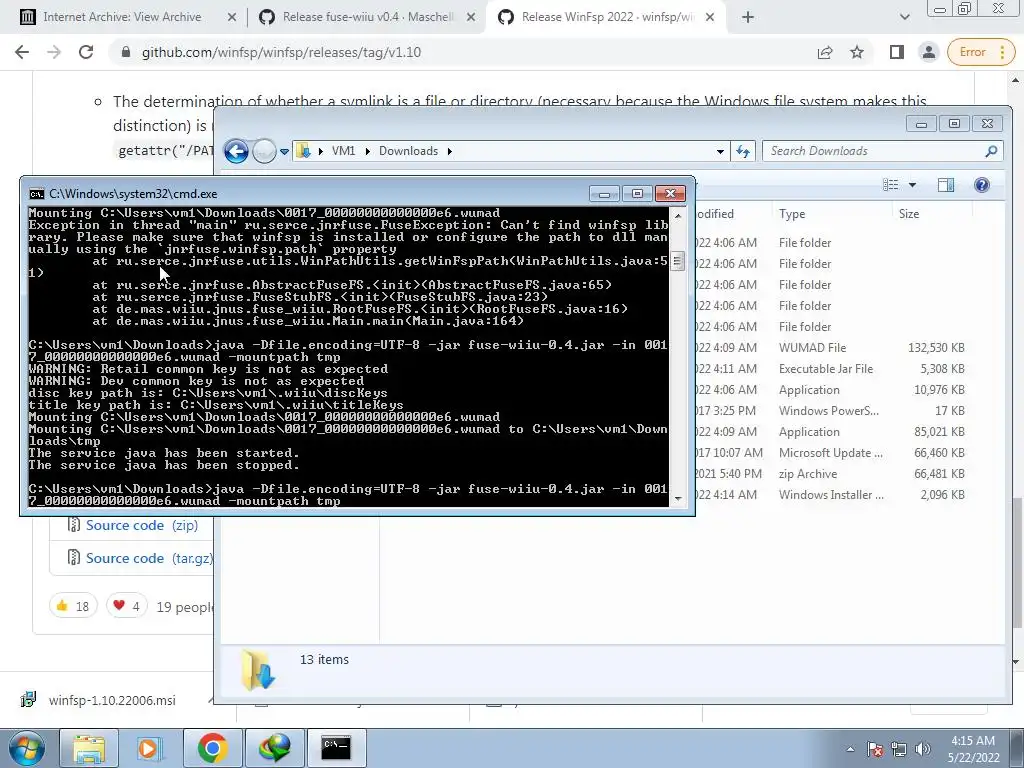React with thumbs up on release
The image size is (1024, 768).
[x=73, y=607]
